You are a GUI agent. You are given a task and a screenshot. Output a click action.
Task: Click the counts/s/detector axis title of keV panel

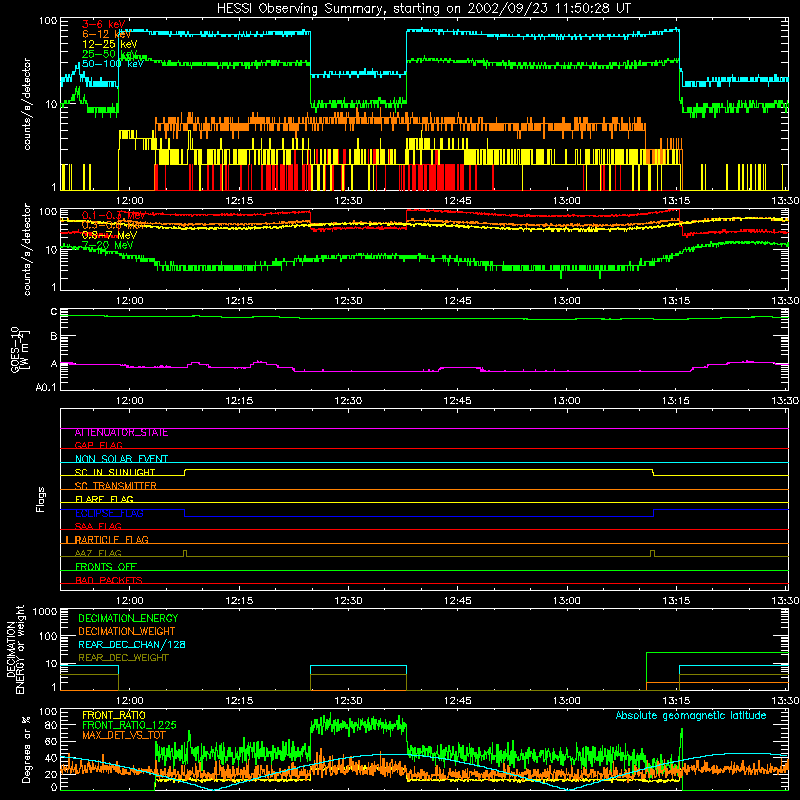27,104
